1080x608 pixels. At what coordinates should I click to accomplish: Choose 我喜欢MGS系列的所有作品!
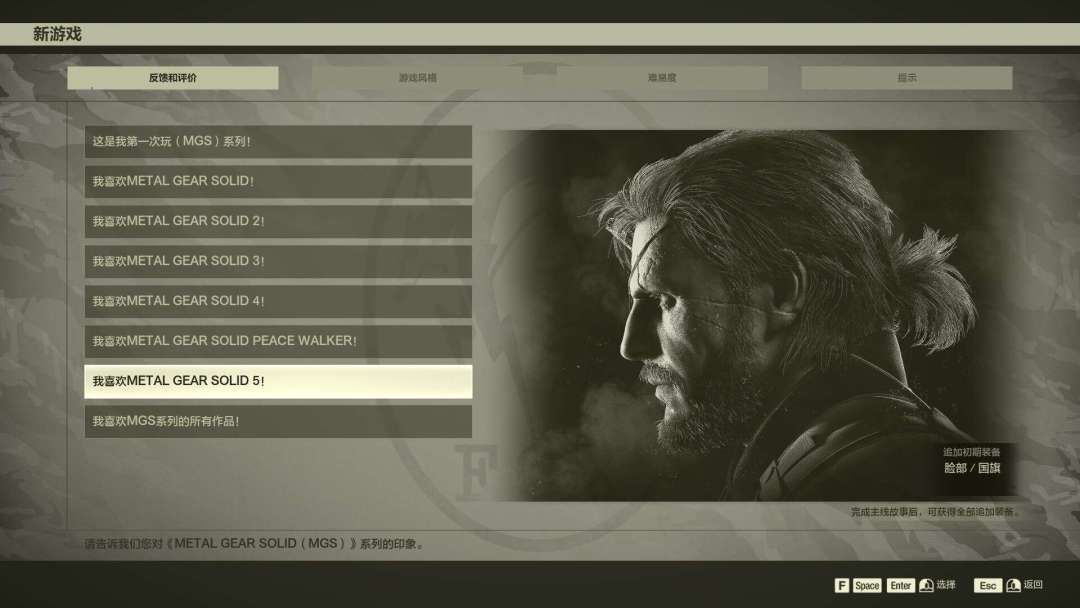point(278,421)
